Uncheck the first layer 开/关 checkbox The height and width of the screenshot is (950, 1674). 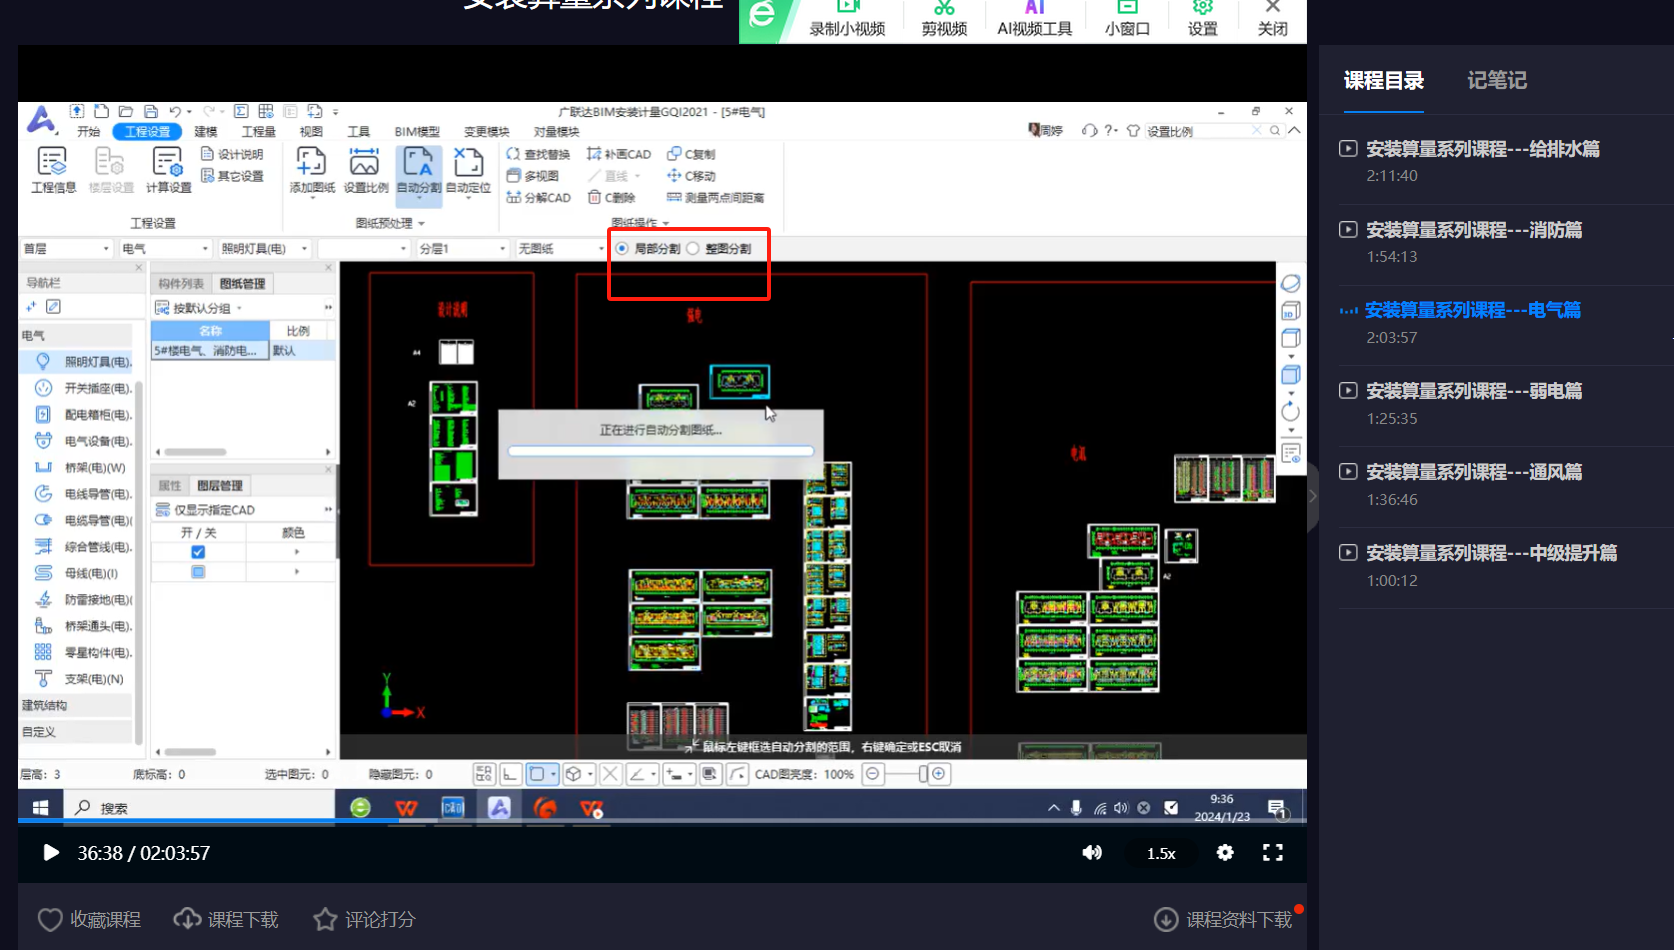click(x=198, y=552)
